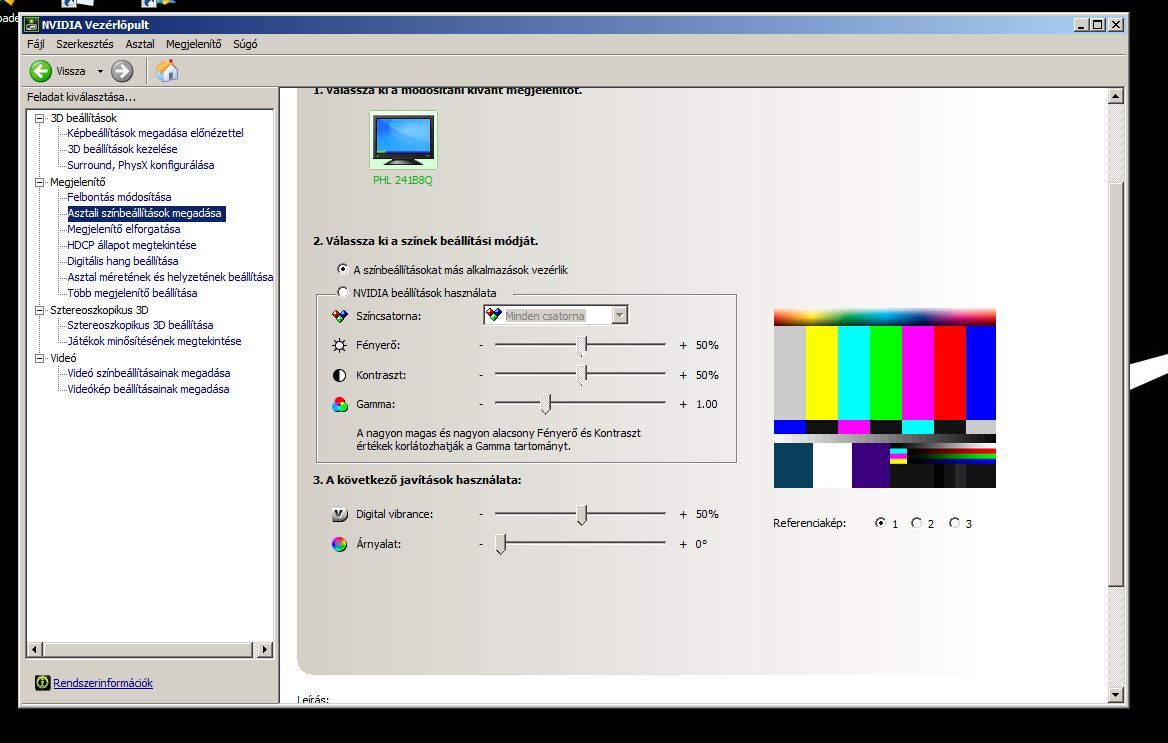Open the Asztal menu

click(140, 44)
